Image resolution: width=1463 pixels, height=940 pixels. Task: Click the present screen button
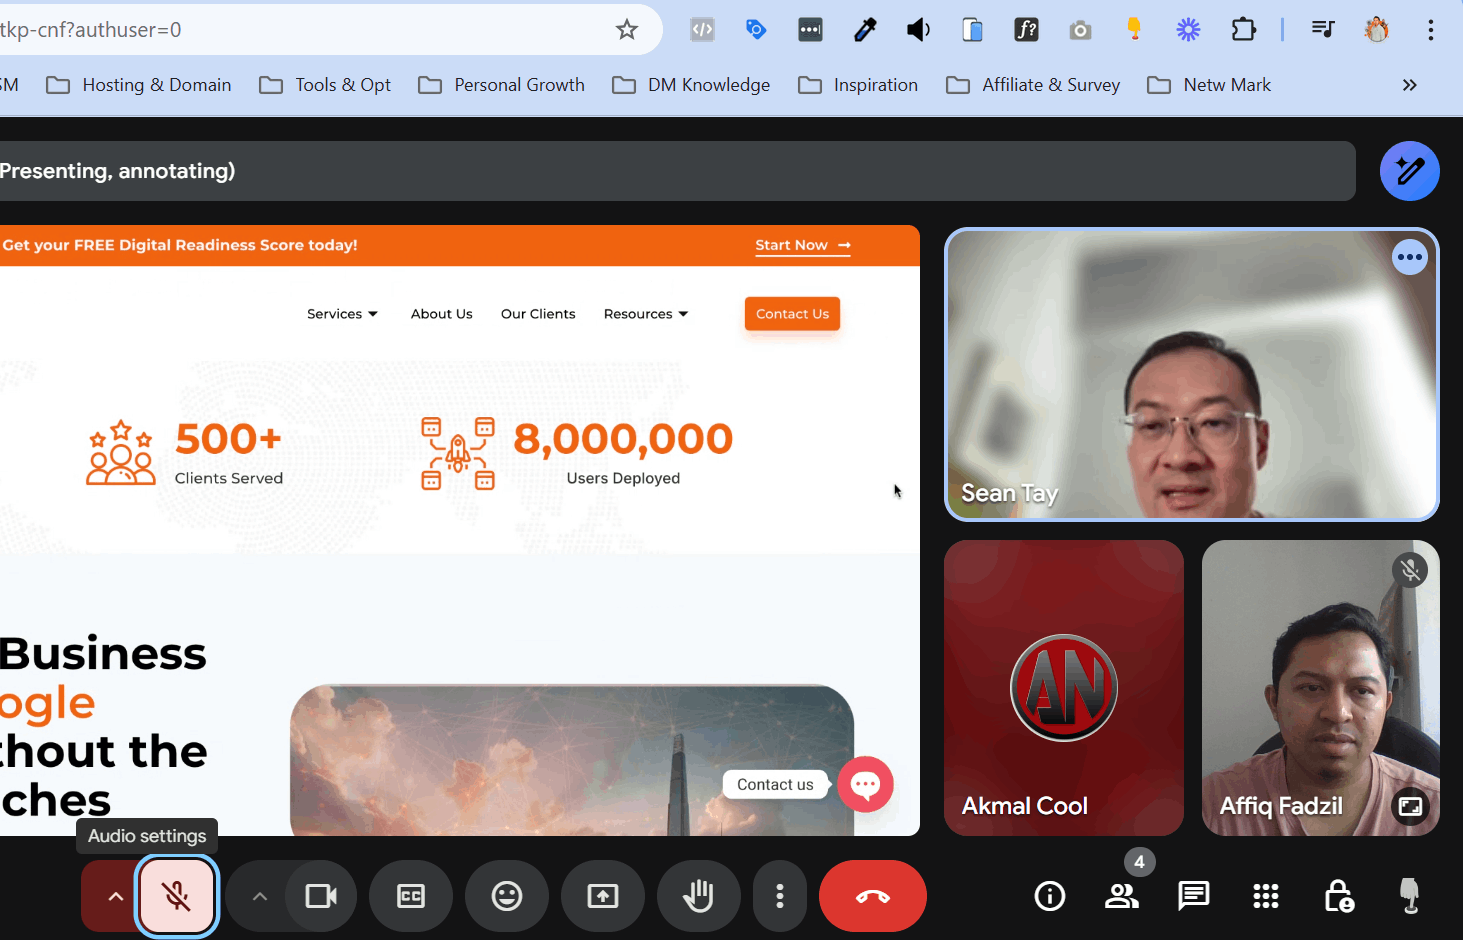(x=603, y=896)
